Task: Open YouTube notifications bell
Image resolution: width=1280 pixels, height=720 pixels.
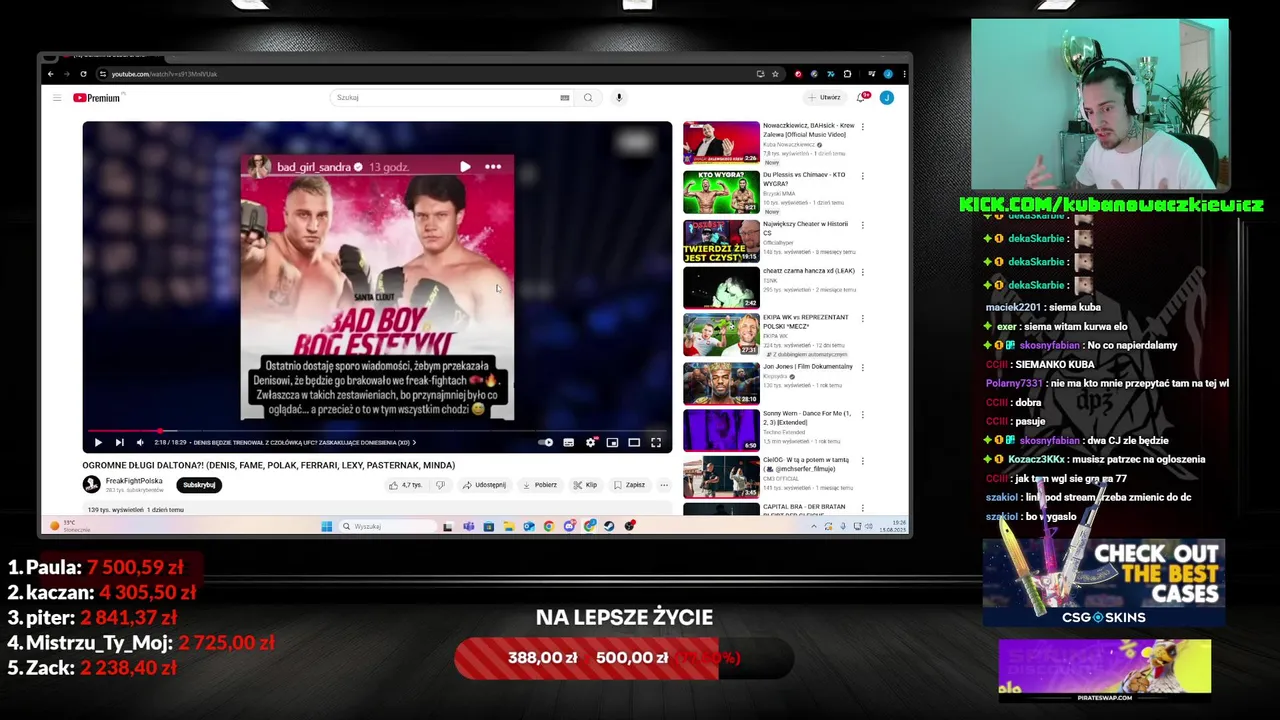Action: [861, 98]
